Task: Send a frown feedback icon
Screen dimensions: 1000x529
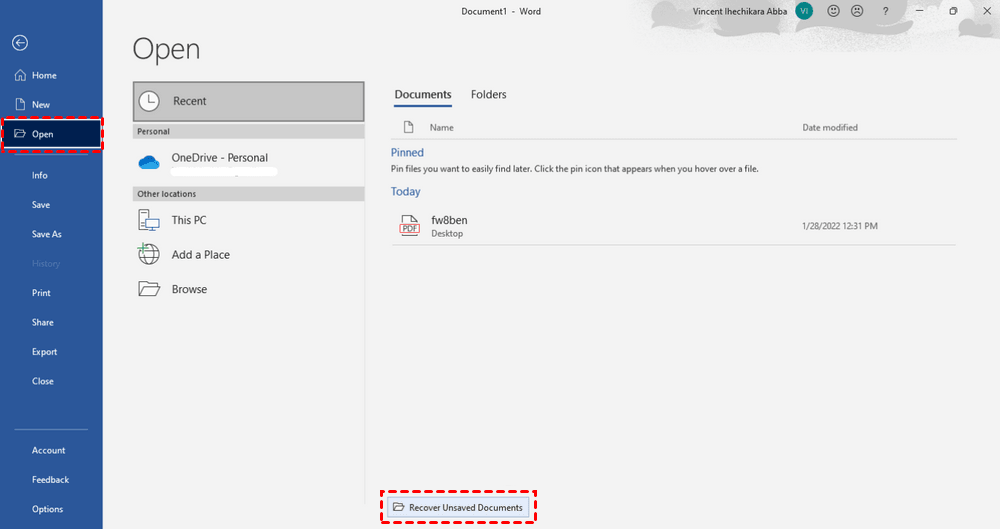Action: coord(857,11)
